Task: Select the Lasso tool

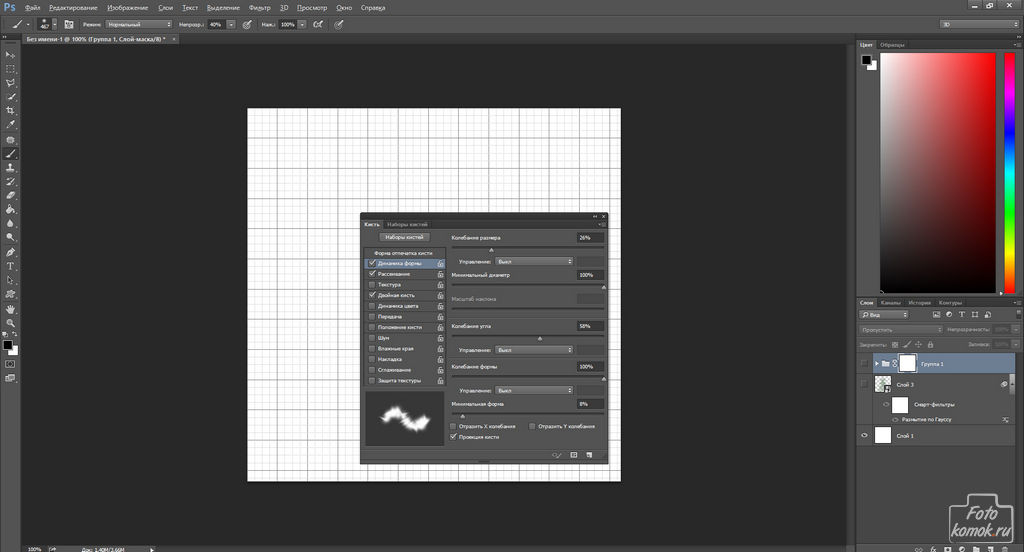Action: [x=10, y=83]
